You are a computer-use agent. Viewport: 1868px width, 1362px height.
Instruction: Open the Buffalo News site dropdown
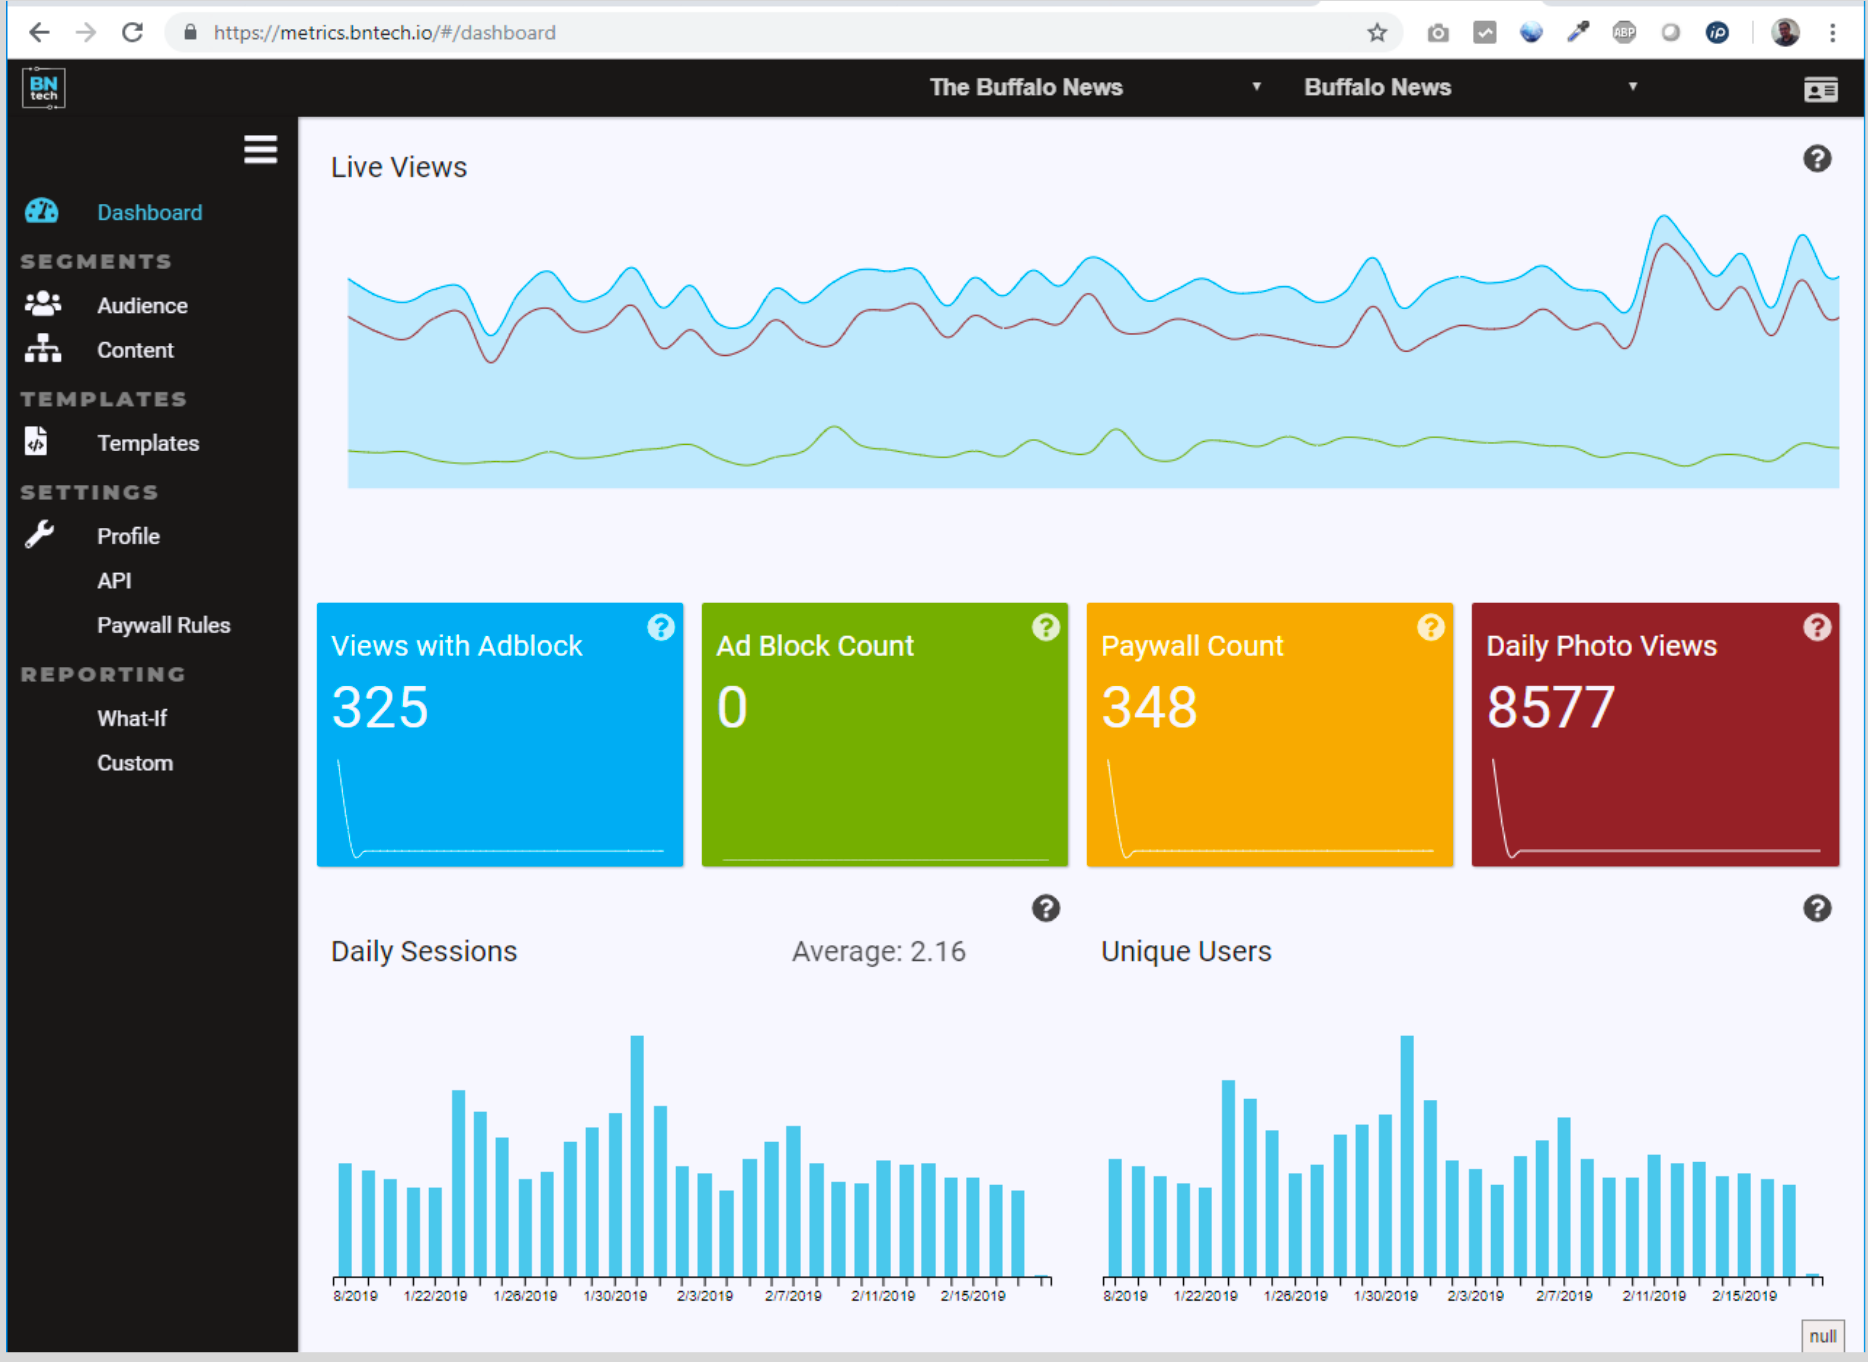[x=1471, y=87]
